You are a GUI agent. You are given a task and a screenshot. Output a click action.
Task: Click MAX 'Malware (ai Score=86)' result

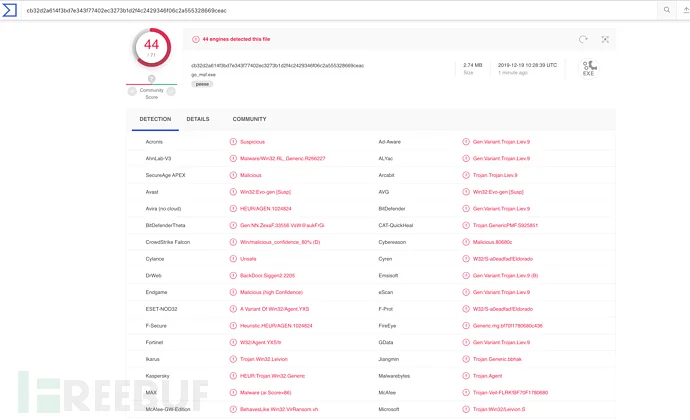(266, 393)
